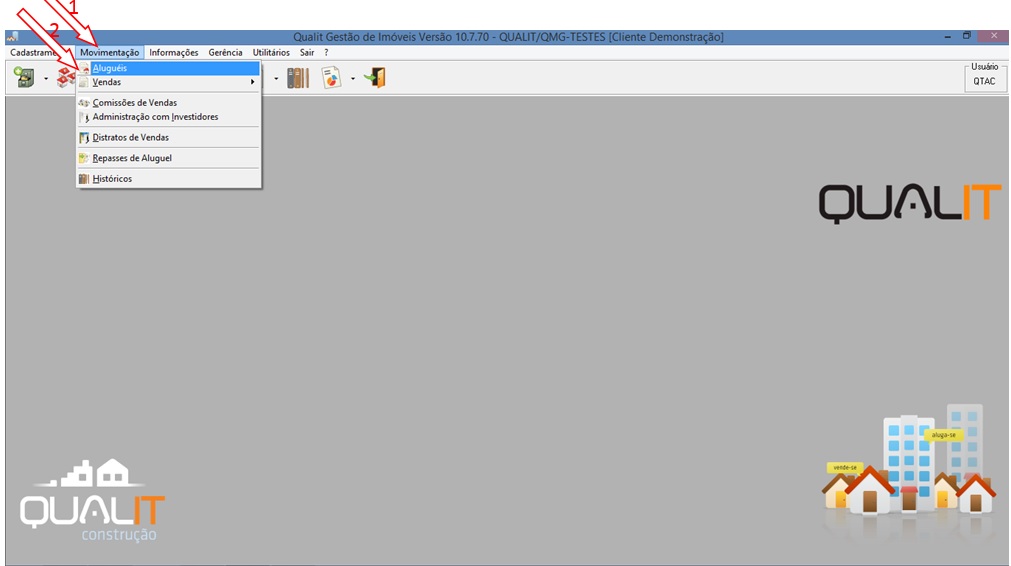The width and height of the screenshot is (1011, 566).
Task: Click the bookshelf binders toolbar icon
Action: click(298, 78)
